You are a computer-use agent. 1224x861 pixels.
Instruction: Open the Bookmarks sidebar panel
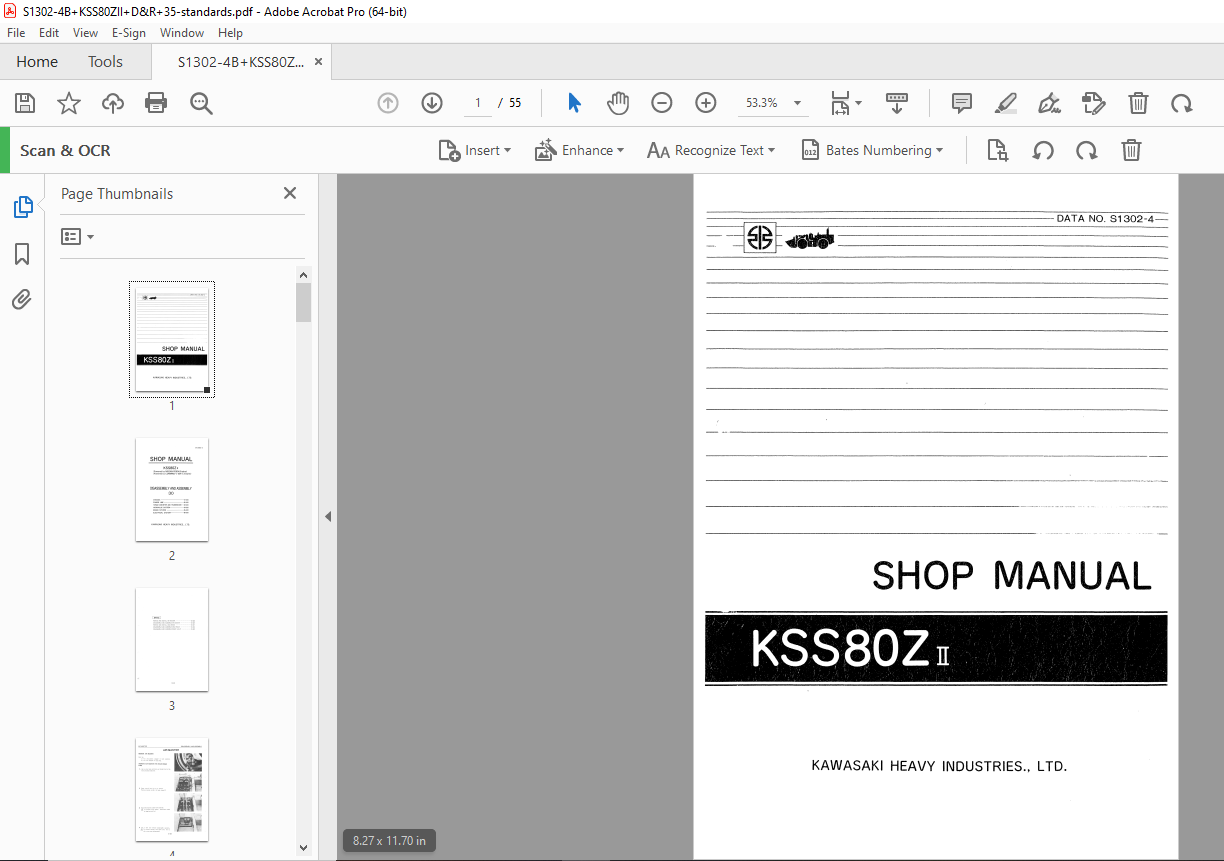pyautogui.click(x=22, y=254)
